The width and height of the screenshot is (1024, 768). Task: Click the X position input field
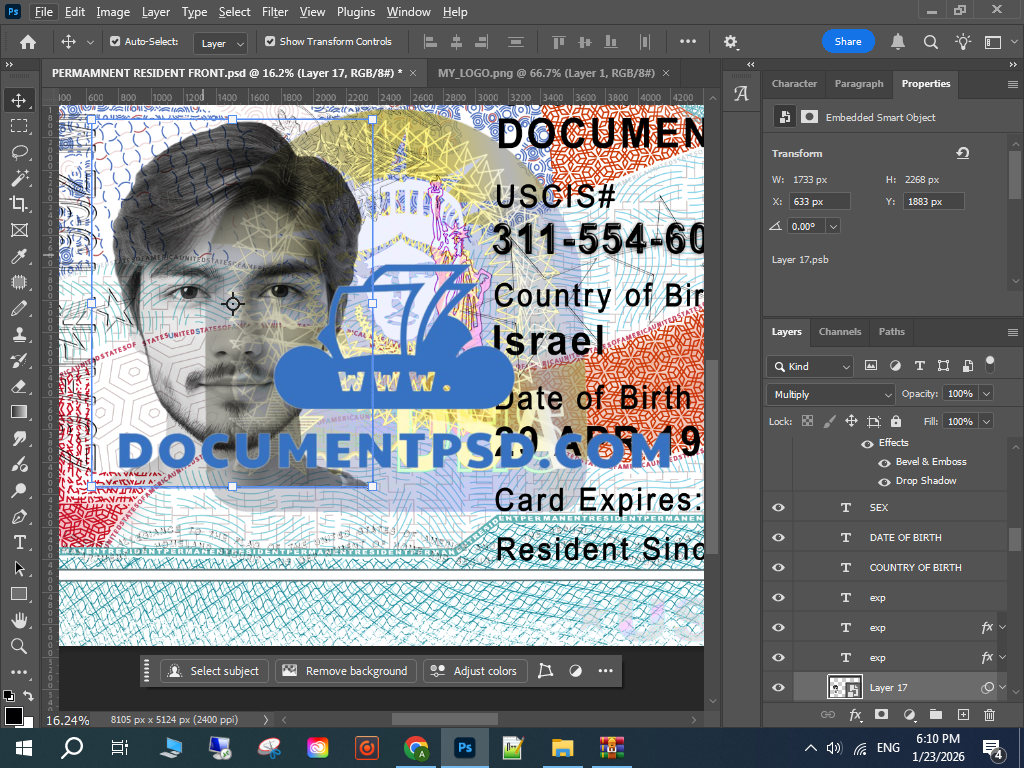819,202
